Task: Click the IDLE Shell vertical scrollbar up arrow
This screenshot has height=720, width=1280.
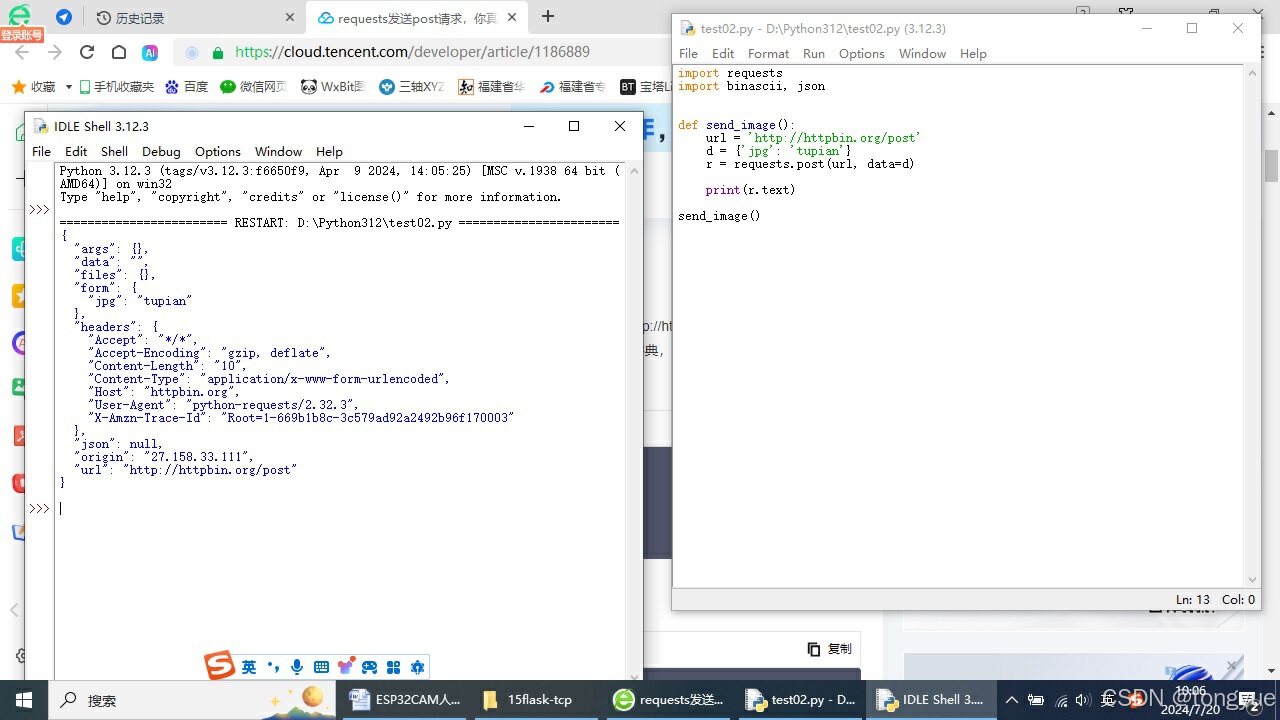Action: pos(634,170)
